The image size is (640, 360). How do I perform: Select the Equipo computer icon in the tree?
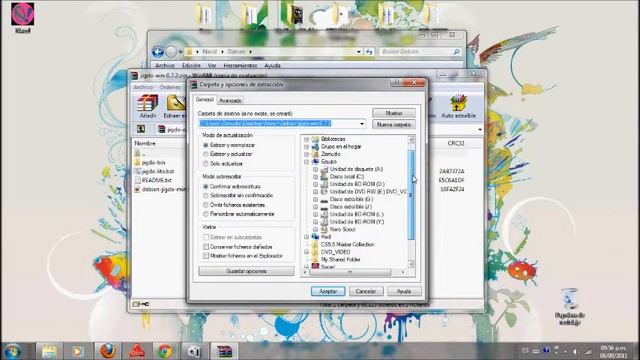[316, 162]
